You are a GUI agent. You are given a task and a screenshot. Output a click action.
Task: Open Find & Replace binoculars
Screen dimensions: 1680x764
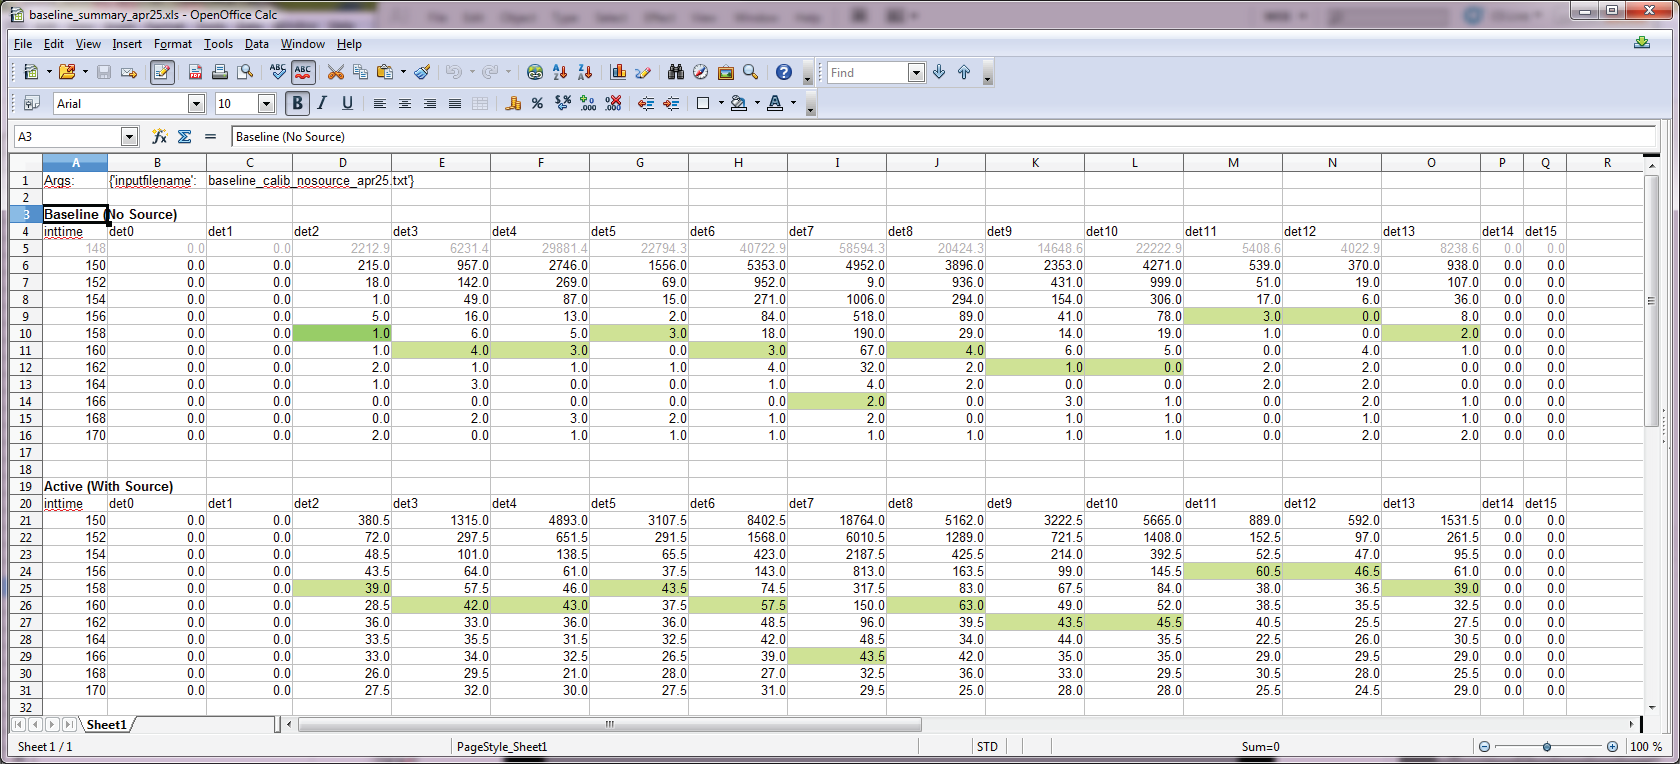676,72
